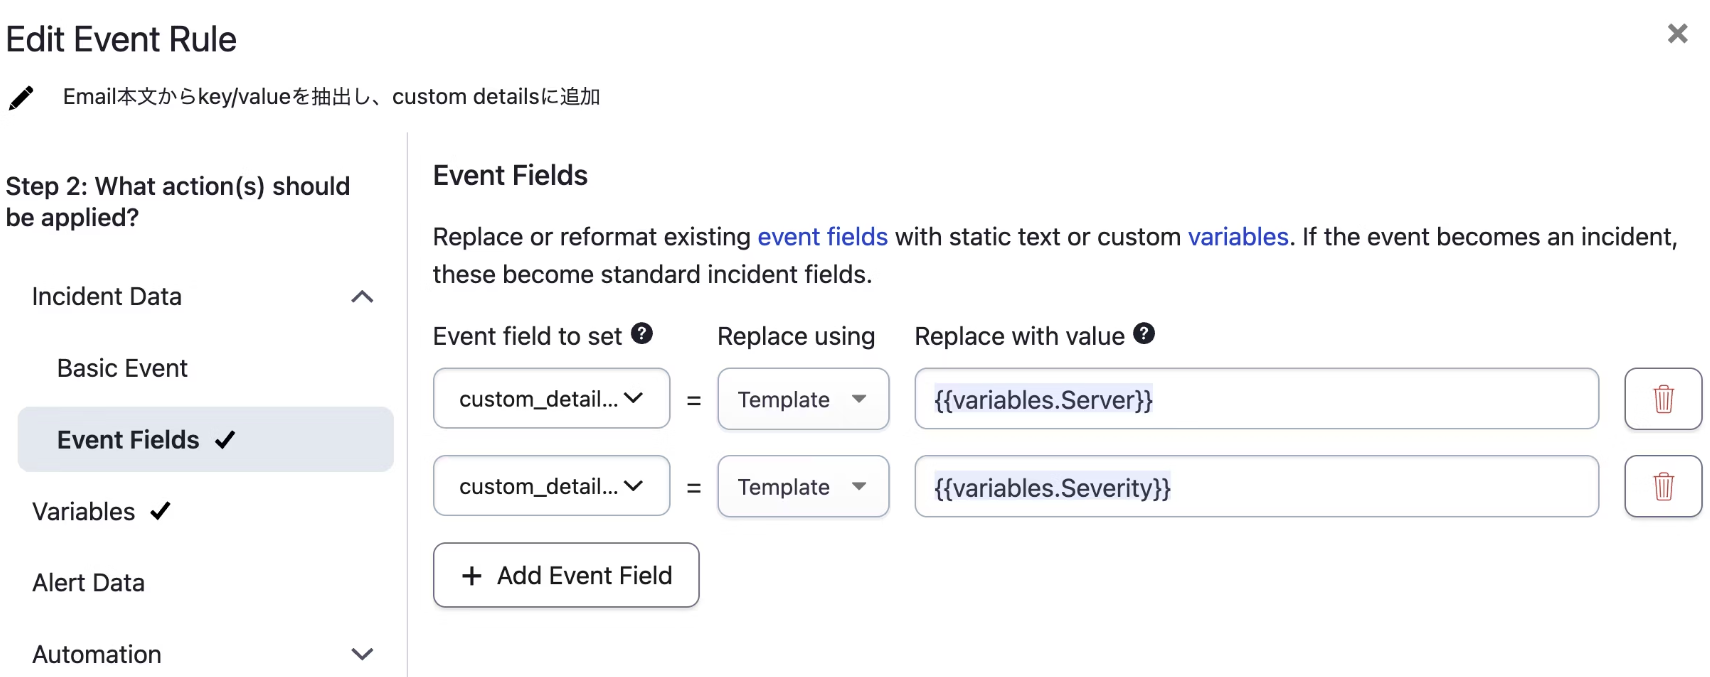This screenshot has height=677, width=1710.
Task: Click the pencil edit icon beside rule name
Action: pos(21,98)
